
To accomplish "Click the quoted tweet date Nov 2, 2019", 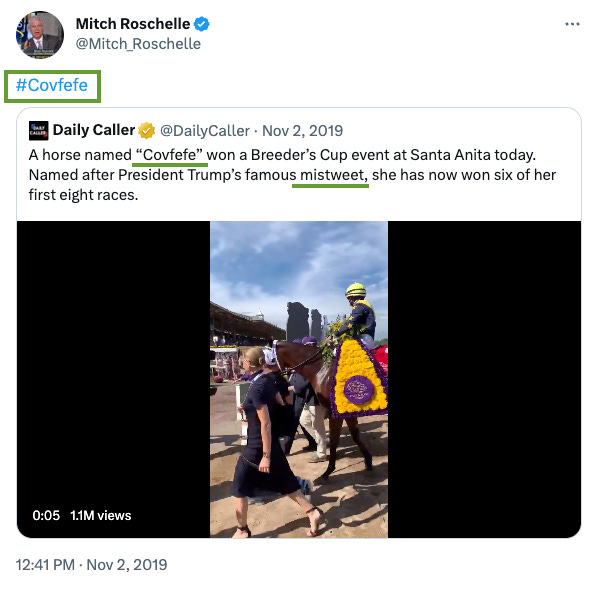I will (303, 131).
